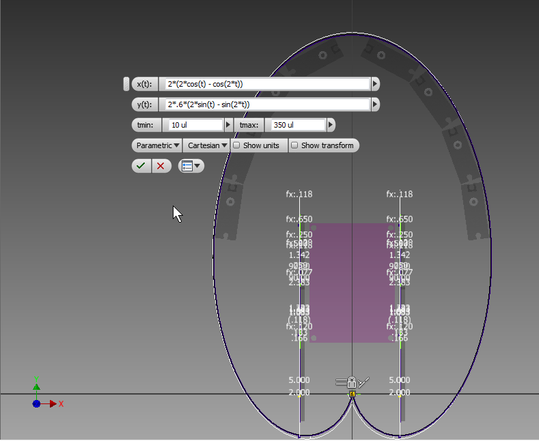This screenshot has height=441, width=539.
Task: Click the y(t) flyout arrow
Action: tap(375, 104)
